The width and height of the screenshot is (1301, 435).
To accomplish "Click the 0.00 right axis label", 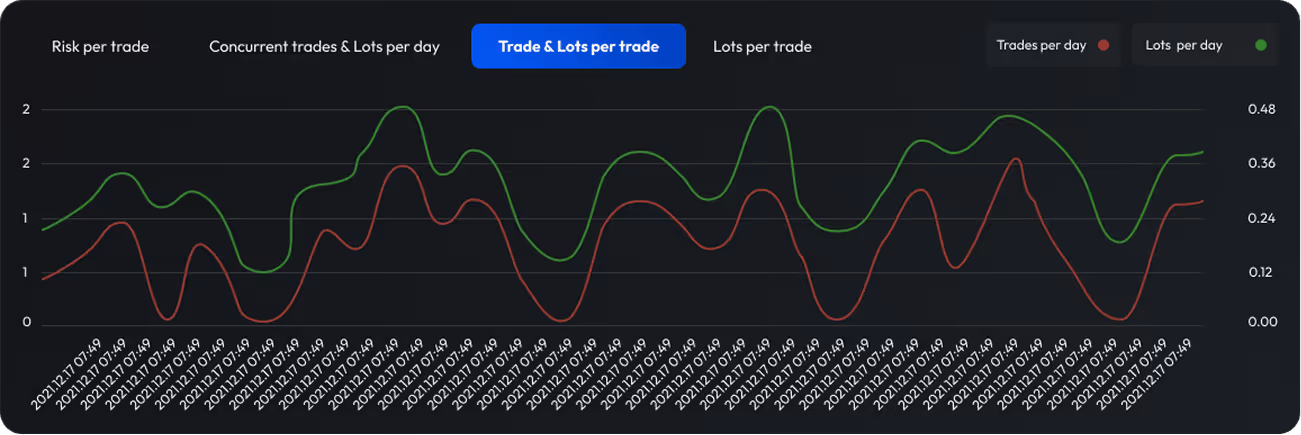I will (x=1261, y=322).
